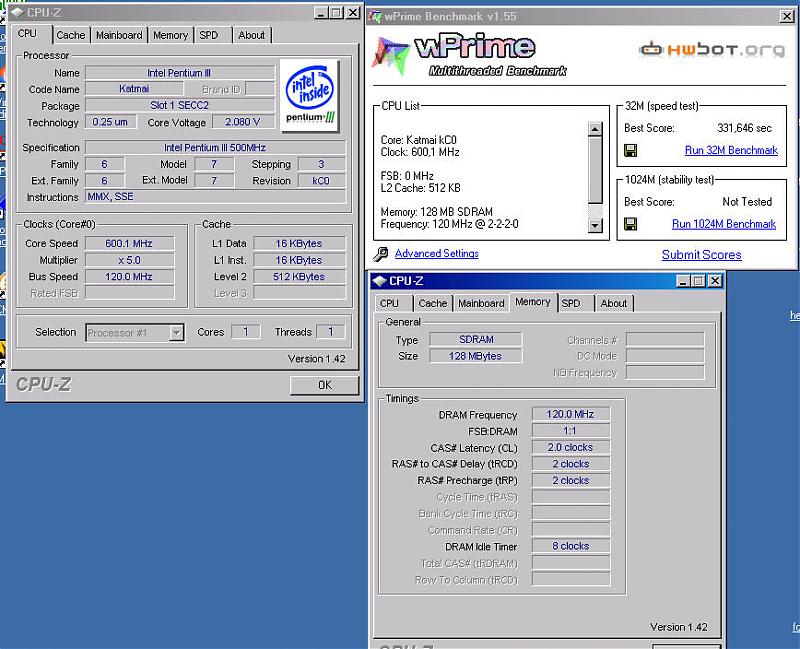The image size is (800, 649).
Task: Open Advanced Settings link in wPrime
Action: (437, 254)
